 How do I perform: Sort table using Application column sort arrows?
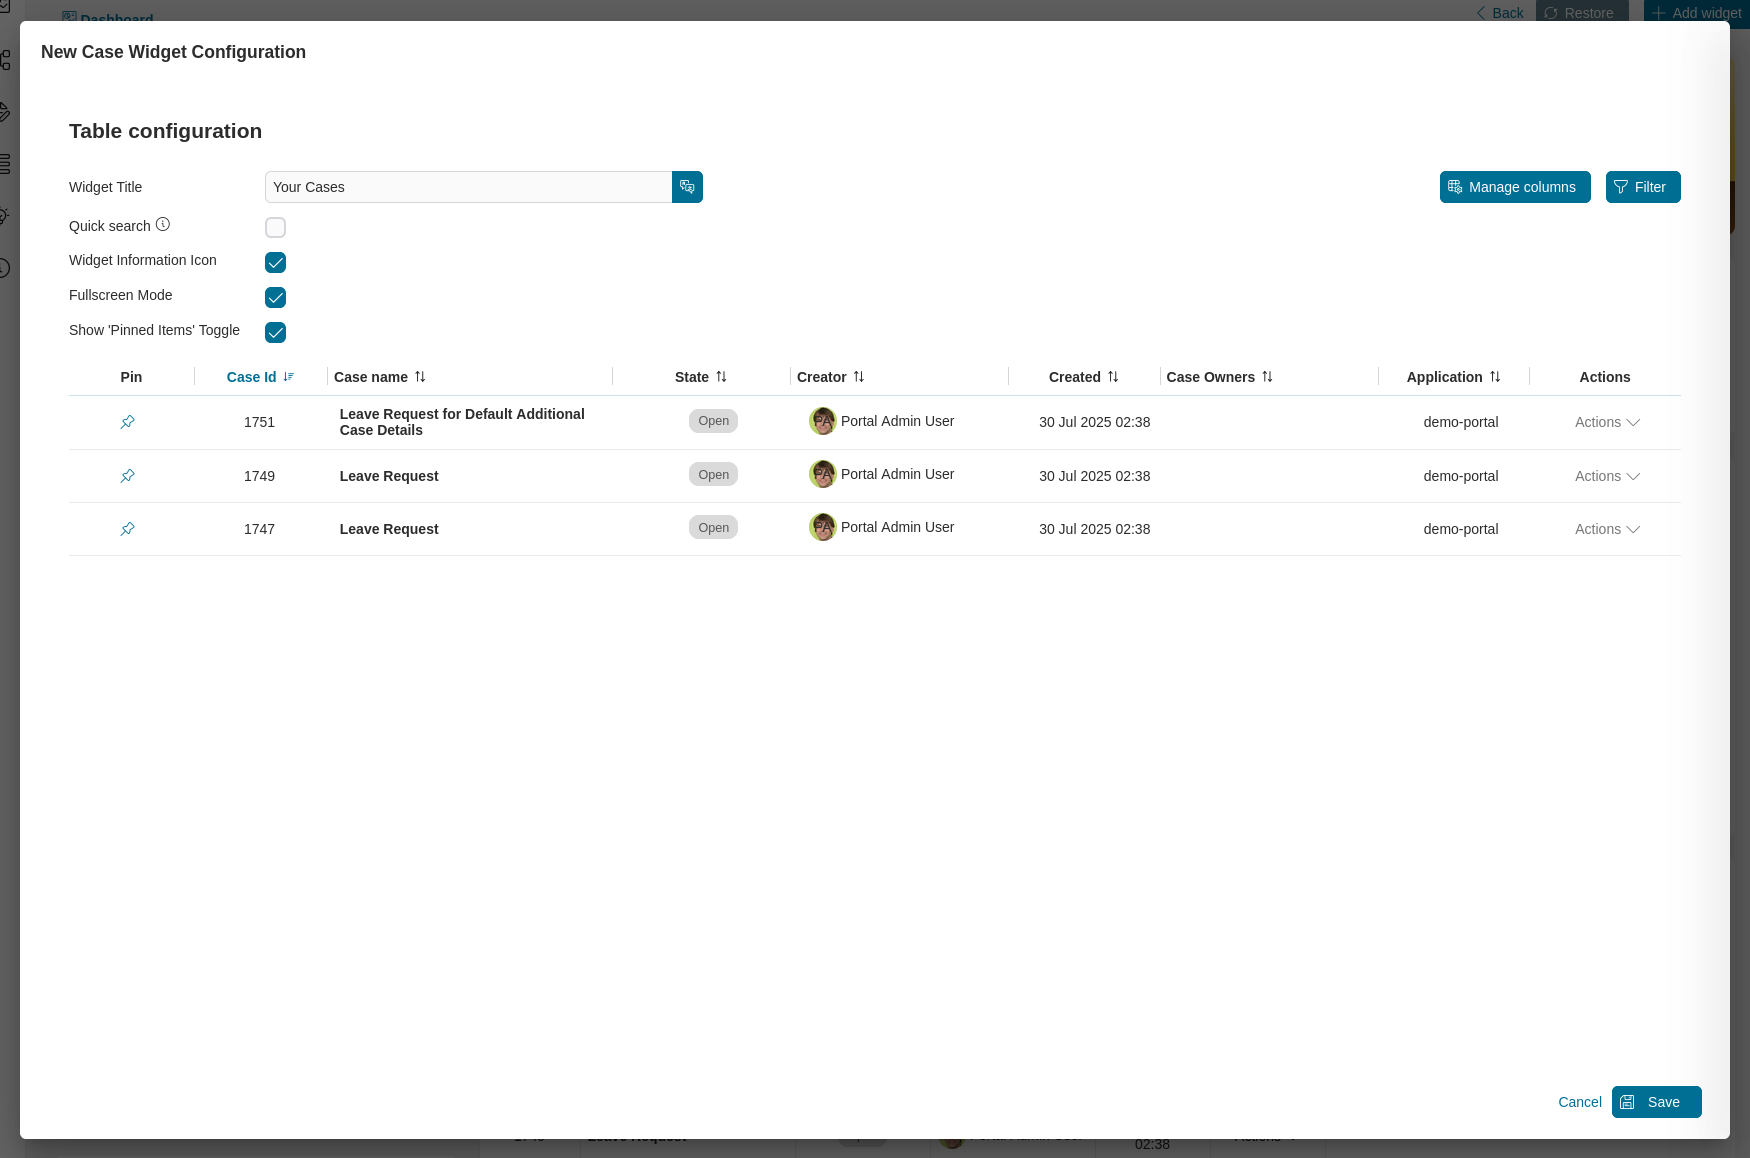1494,377
